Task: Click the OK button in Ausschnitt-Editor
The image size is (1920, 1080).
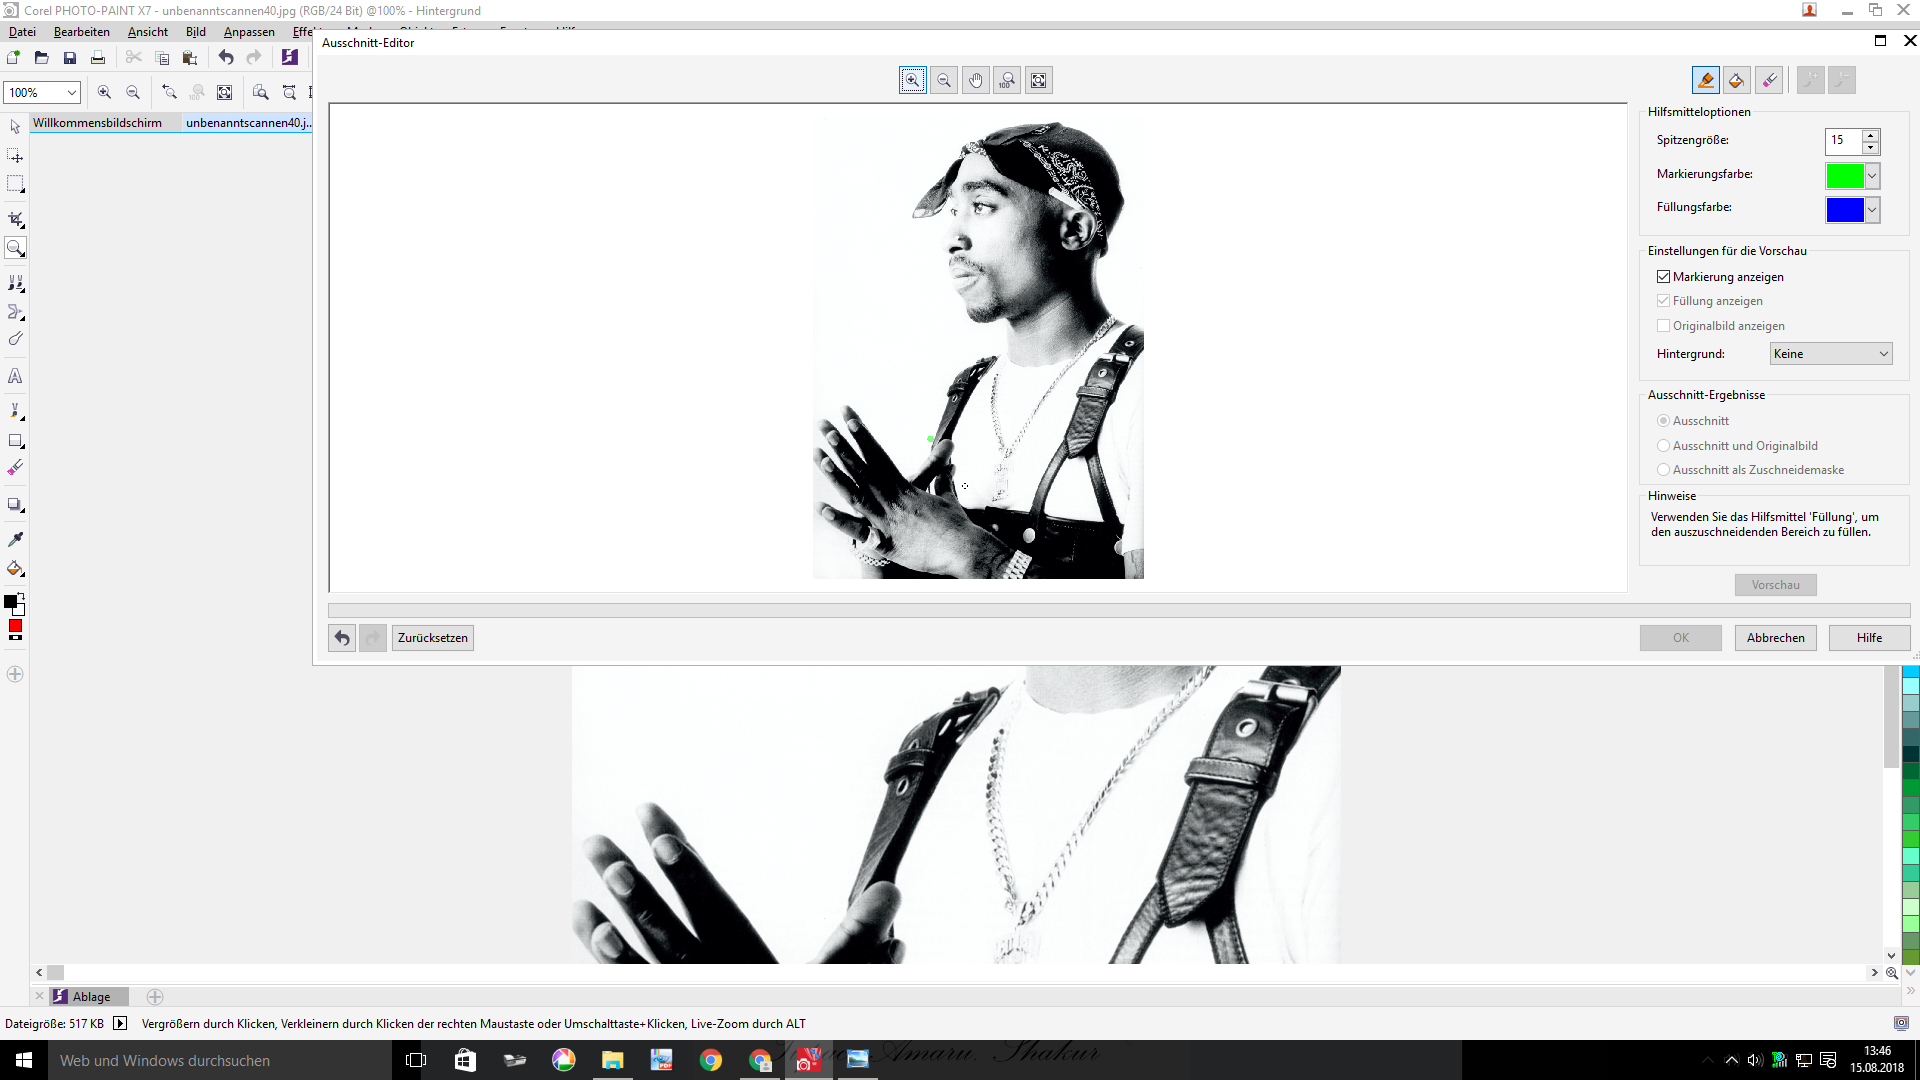Action: tap(1681, 638)
